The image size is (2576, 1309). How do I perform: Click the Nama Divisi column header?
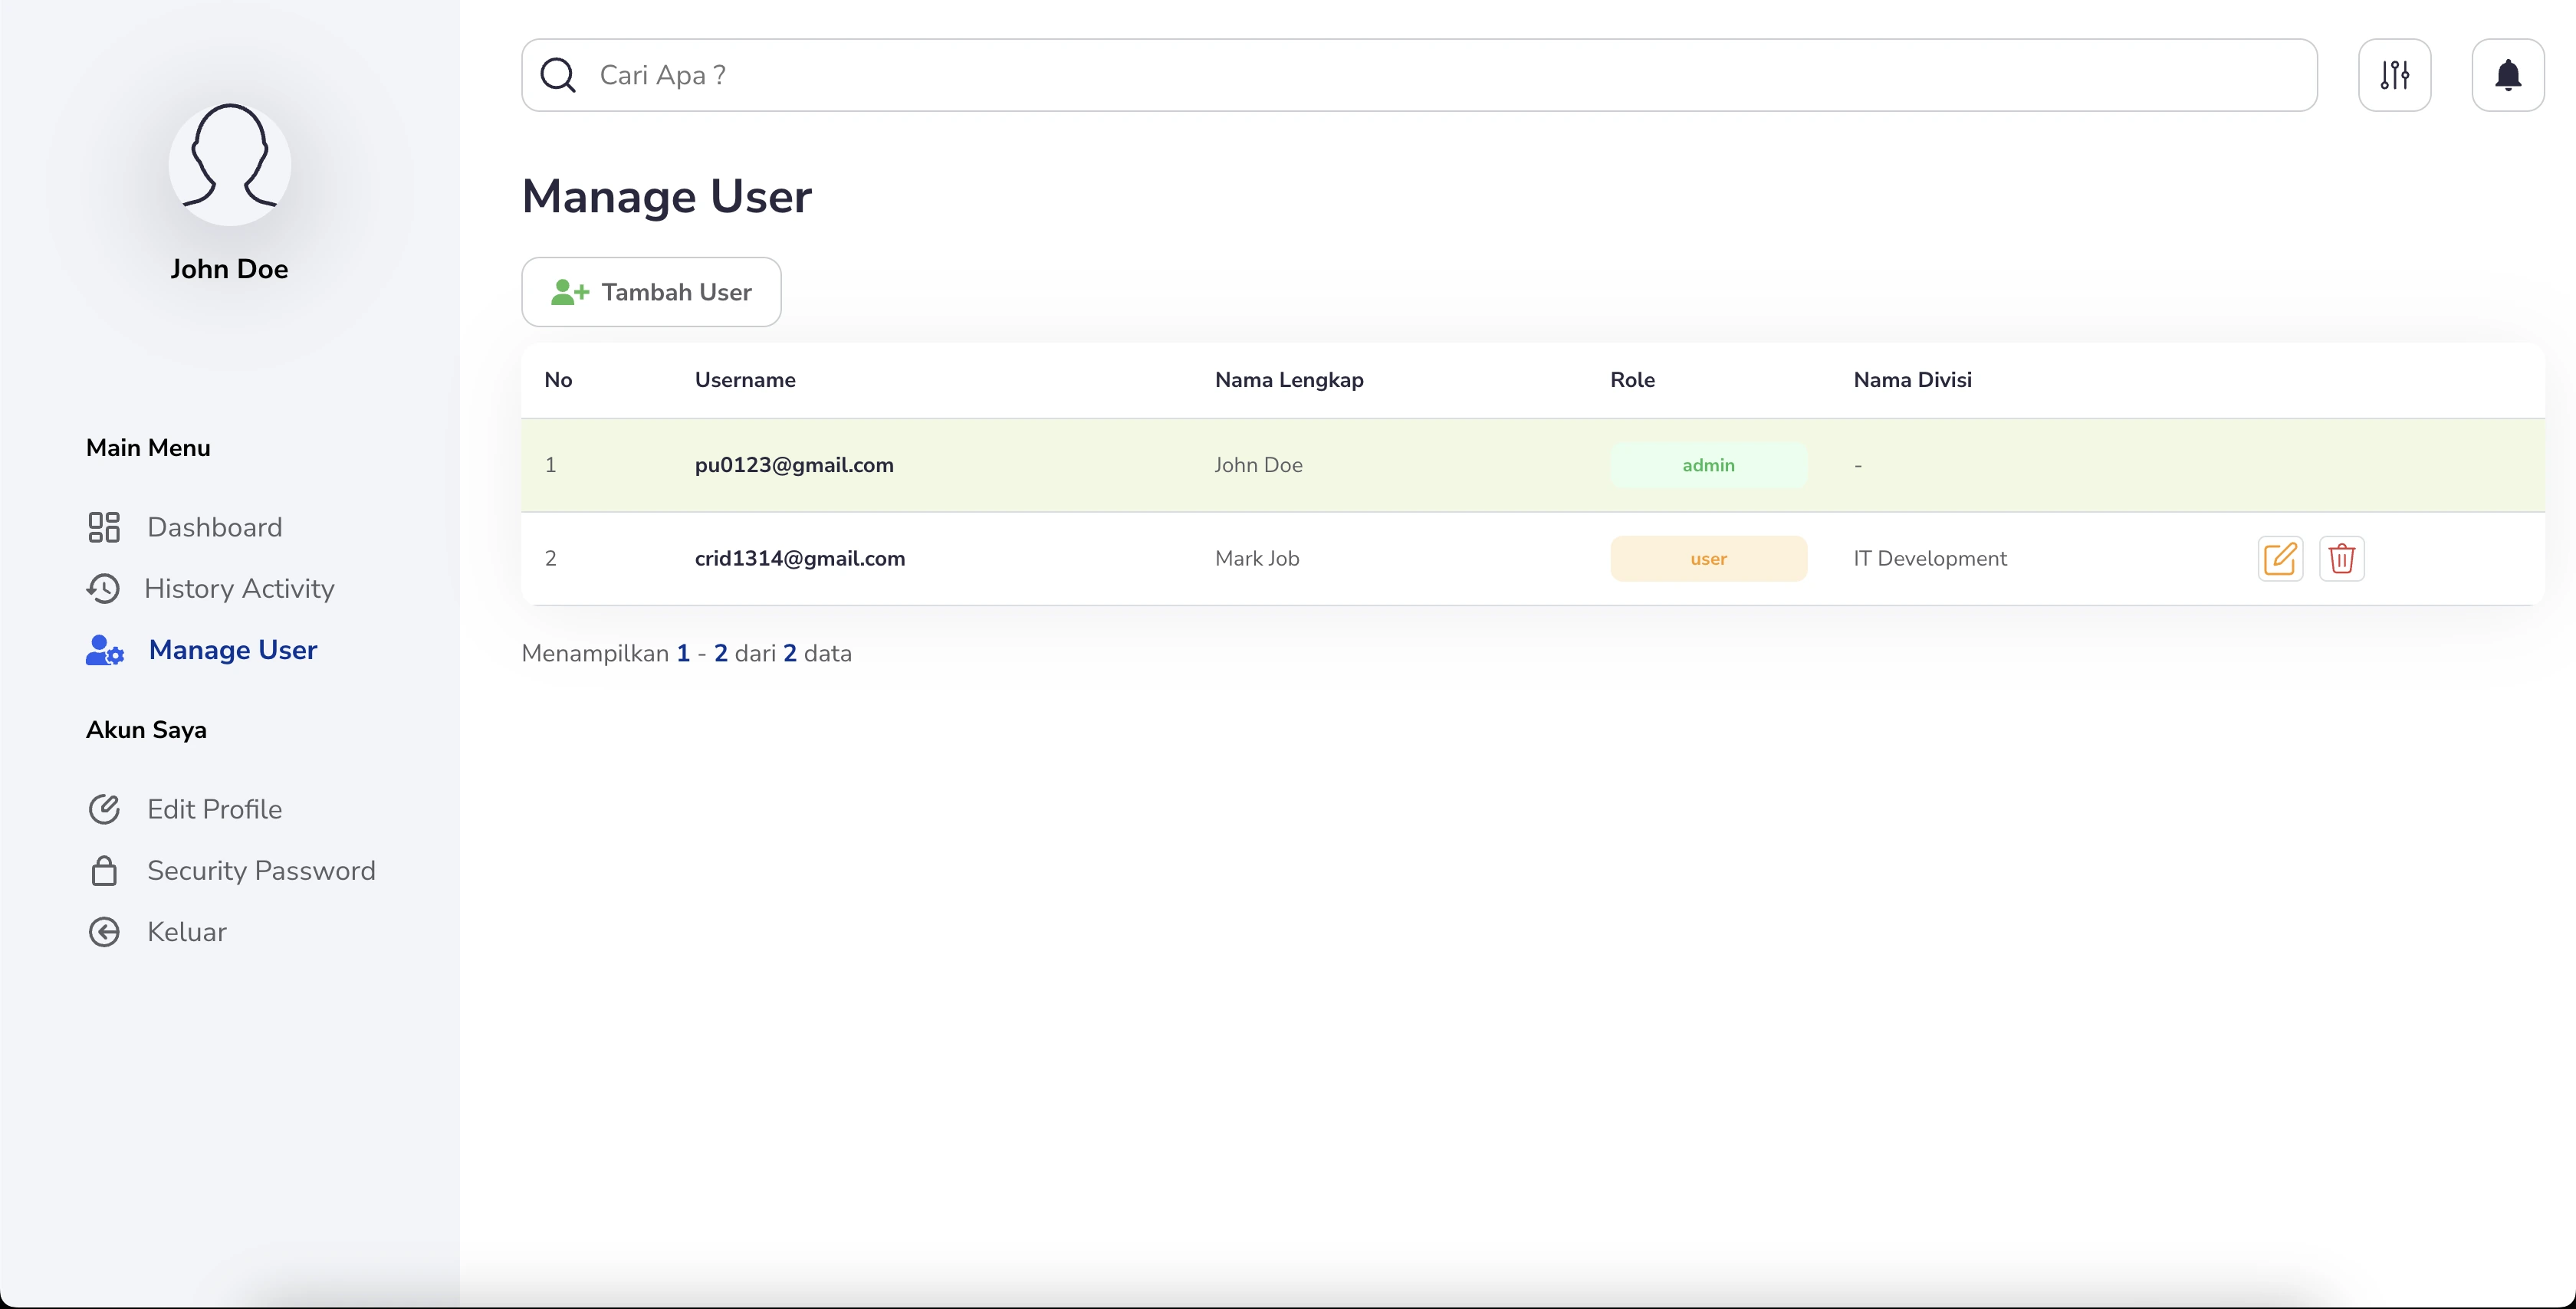1912,380
